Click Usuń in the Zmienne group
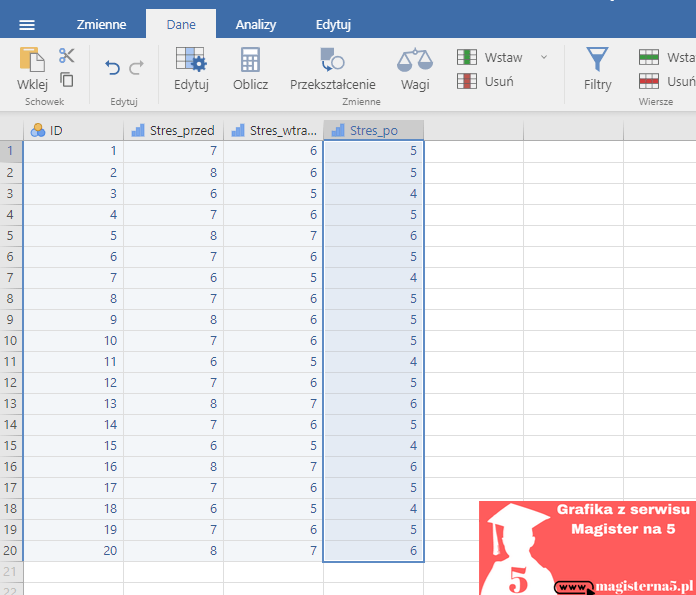This screenshot has height=595, width=696. [490, 80]
